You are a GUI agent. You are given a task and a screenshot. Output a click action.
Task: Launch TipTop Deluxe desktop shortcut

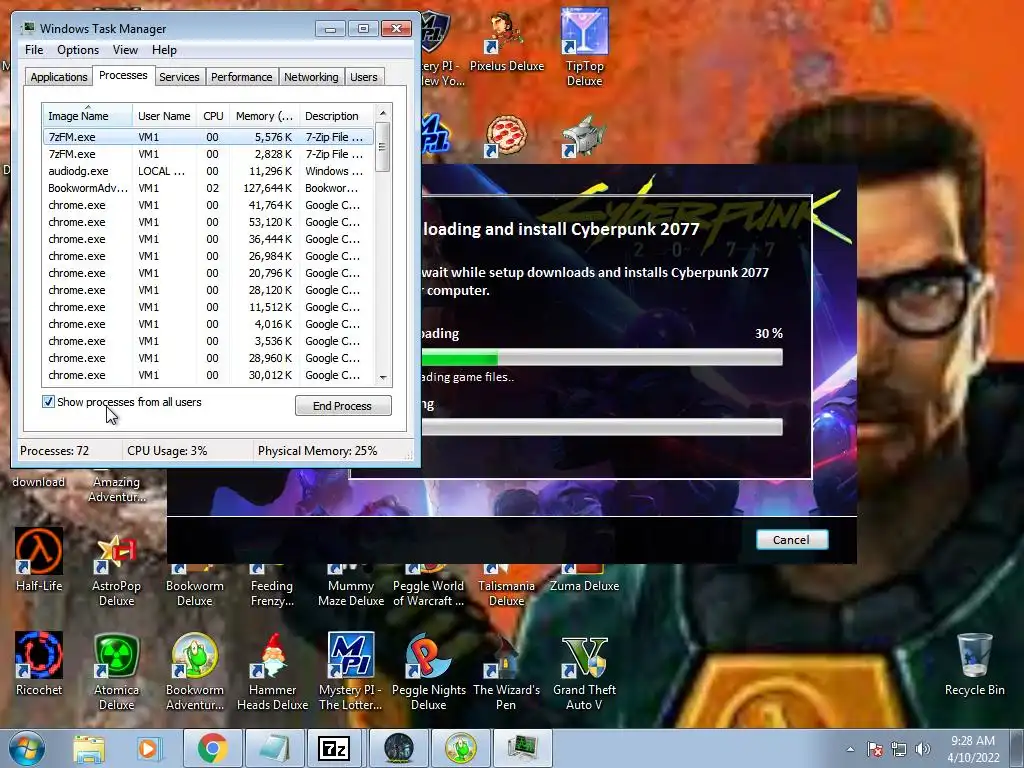pyautogui.click(x=584, y=47)
